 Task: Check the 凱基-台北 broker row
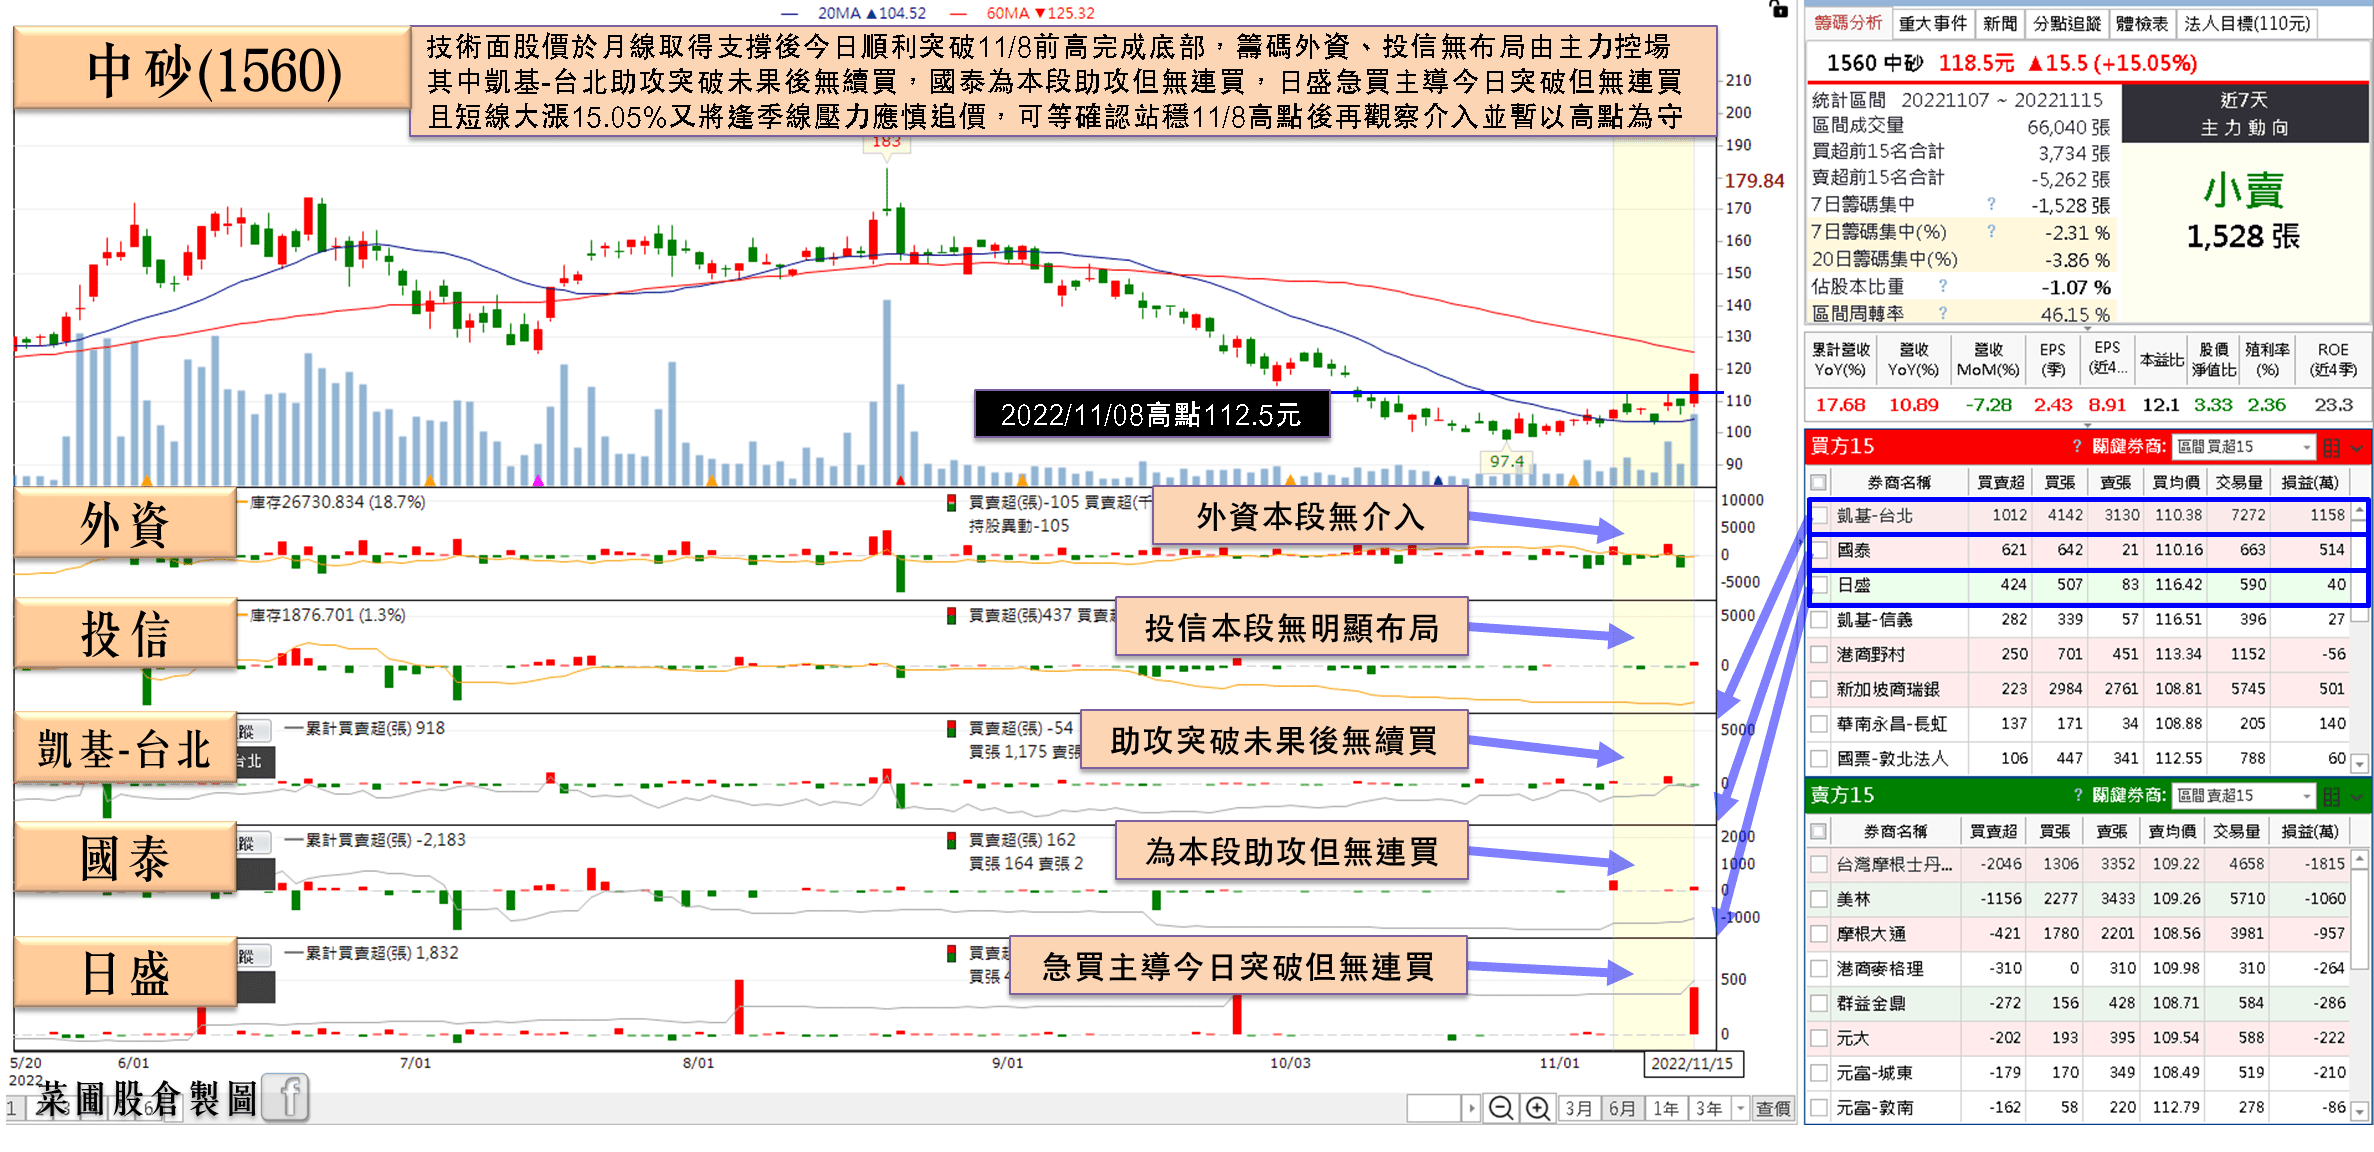coord(1821,515)
